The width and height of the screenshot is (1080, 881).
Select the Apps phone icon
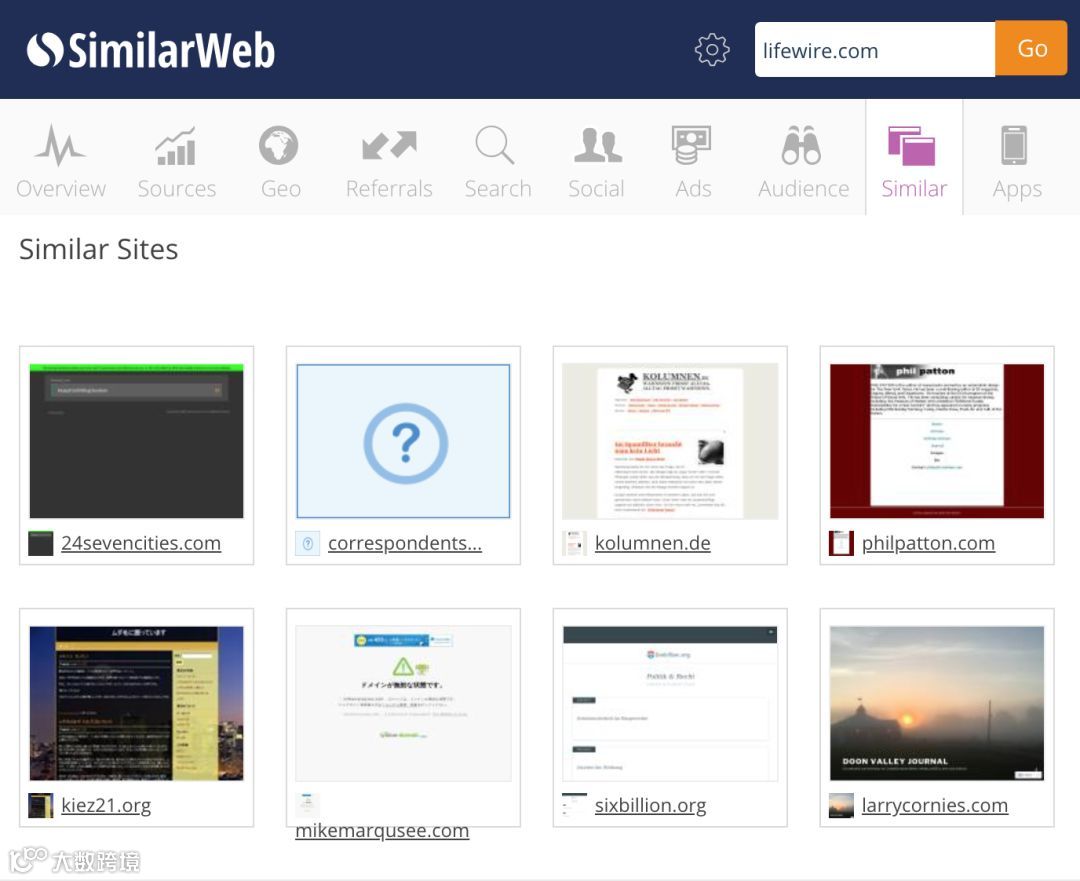(1014, 145)
